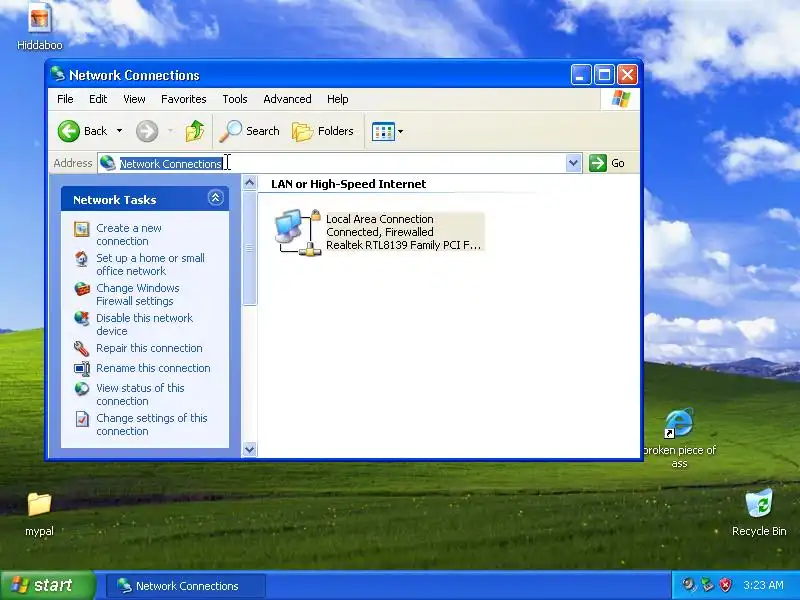
Task: Click the Disable this network device icon
Action: click(82, 318)
